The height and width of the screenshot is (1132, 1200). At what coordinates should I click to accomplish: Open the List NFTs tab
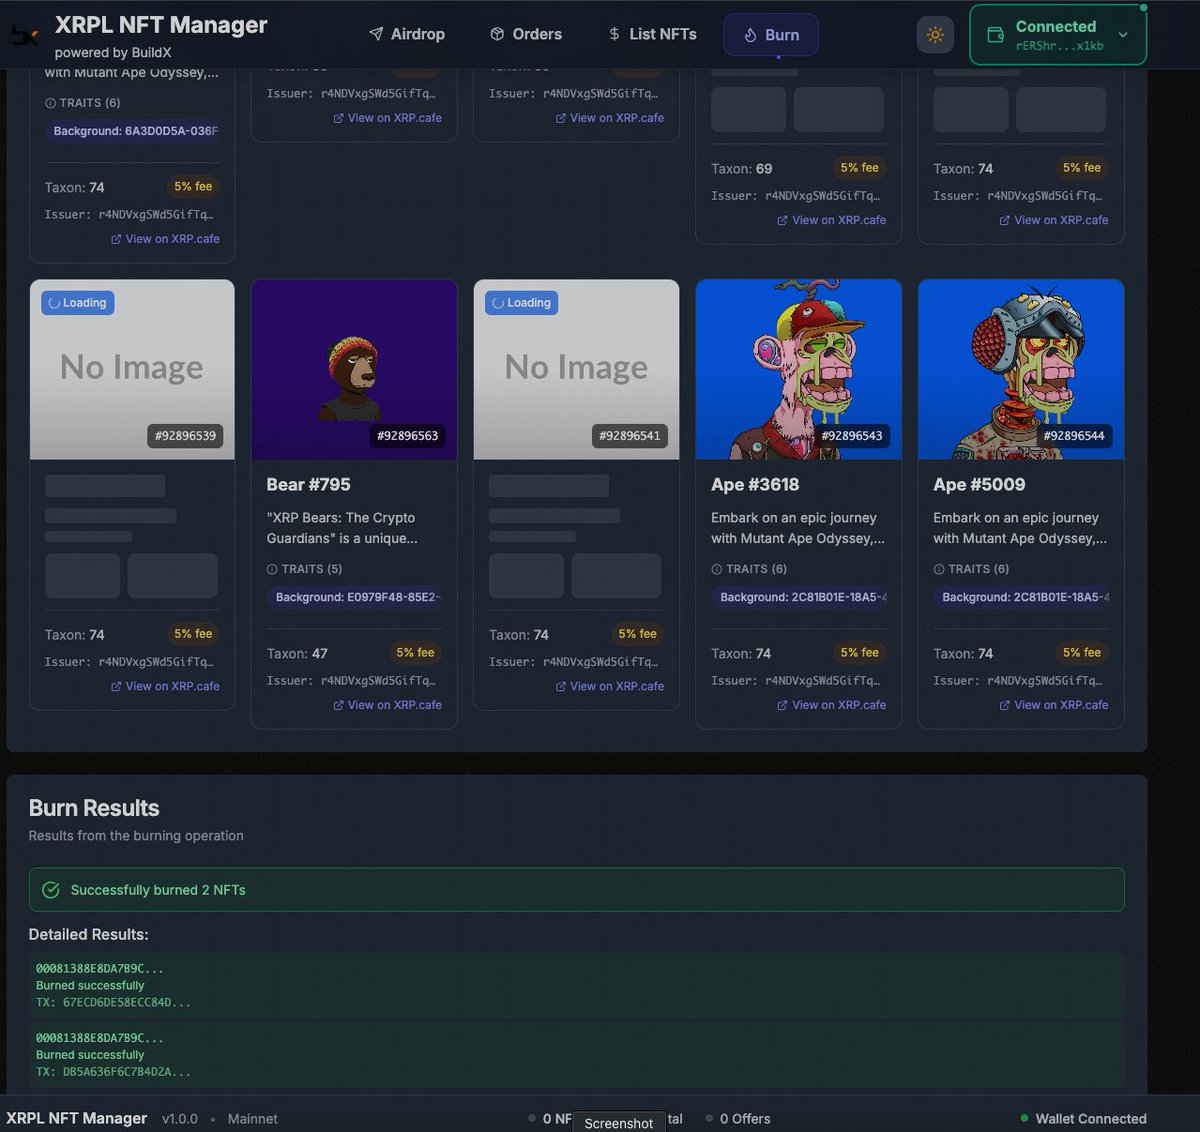(x=652, y=34)
